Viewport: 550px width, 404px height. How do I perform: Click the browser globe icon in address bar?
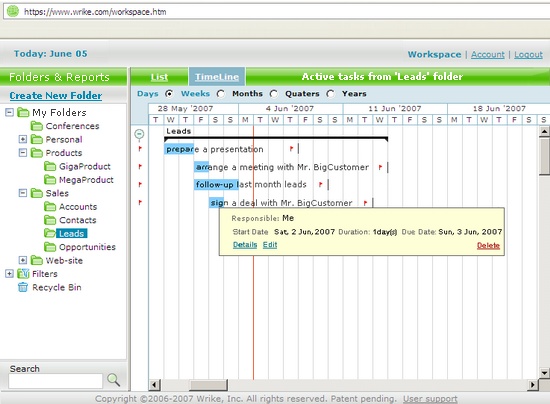tap(13, 11)
